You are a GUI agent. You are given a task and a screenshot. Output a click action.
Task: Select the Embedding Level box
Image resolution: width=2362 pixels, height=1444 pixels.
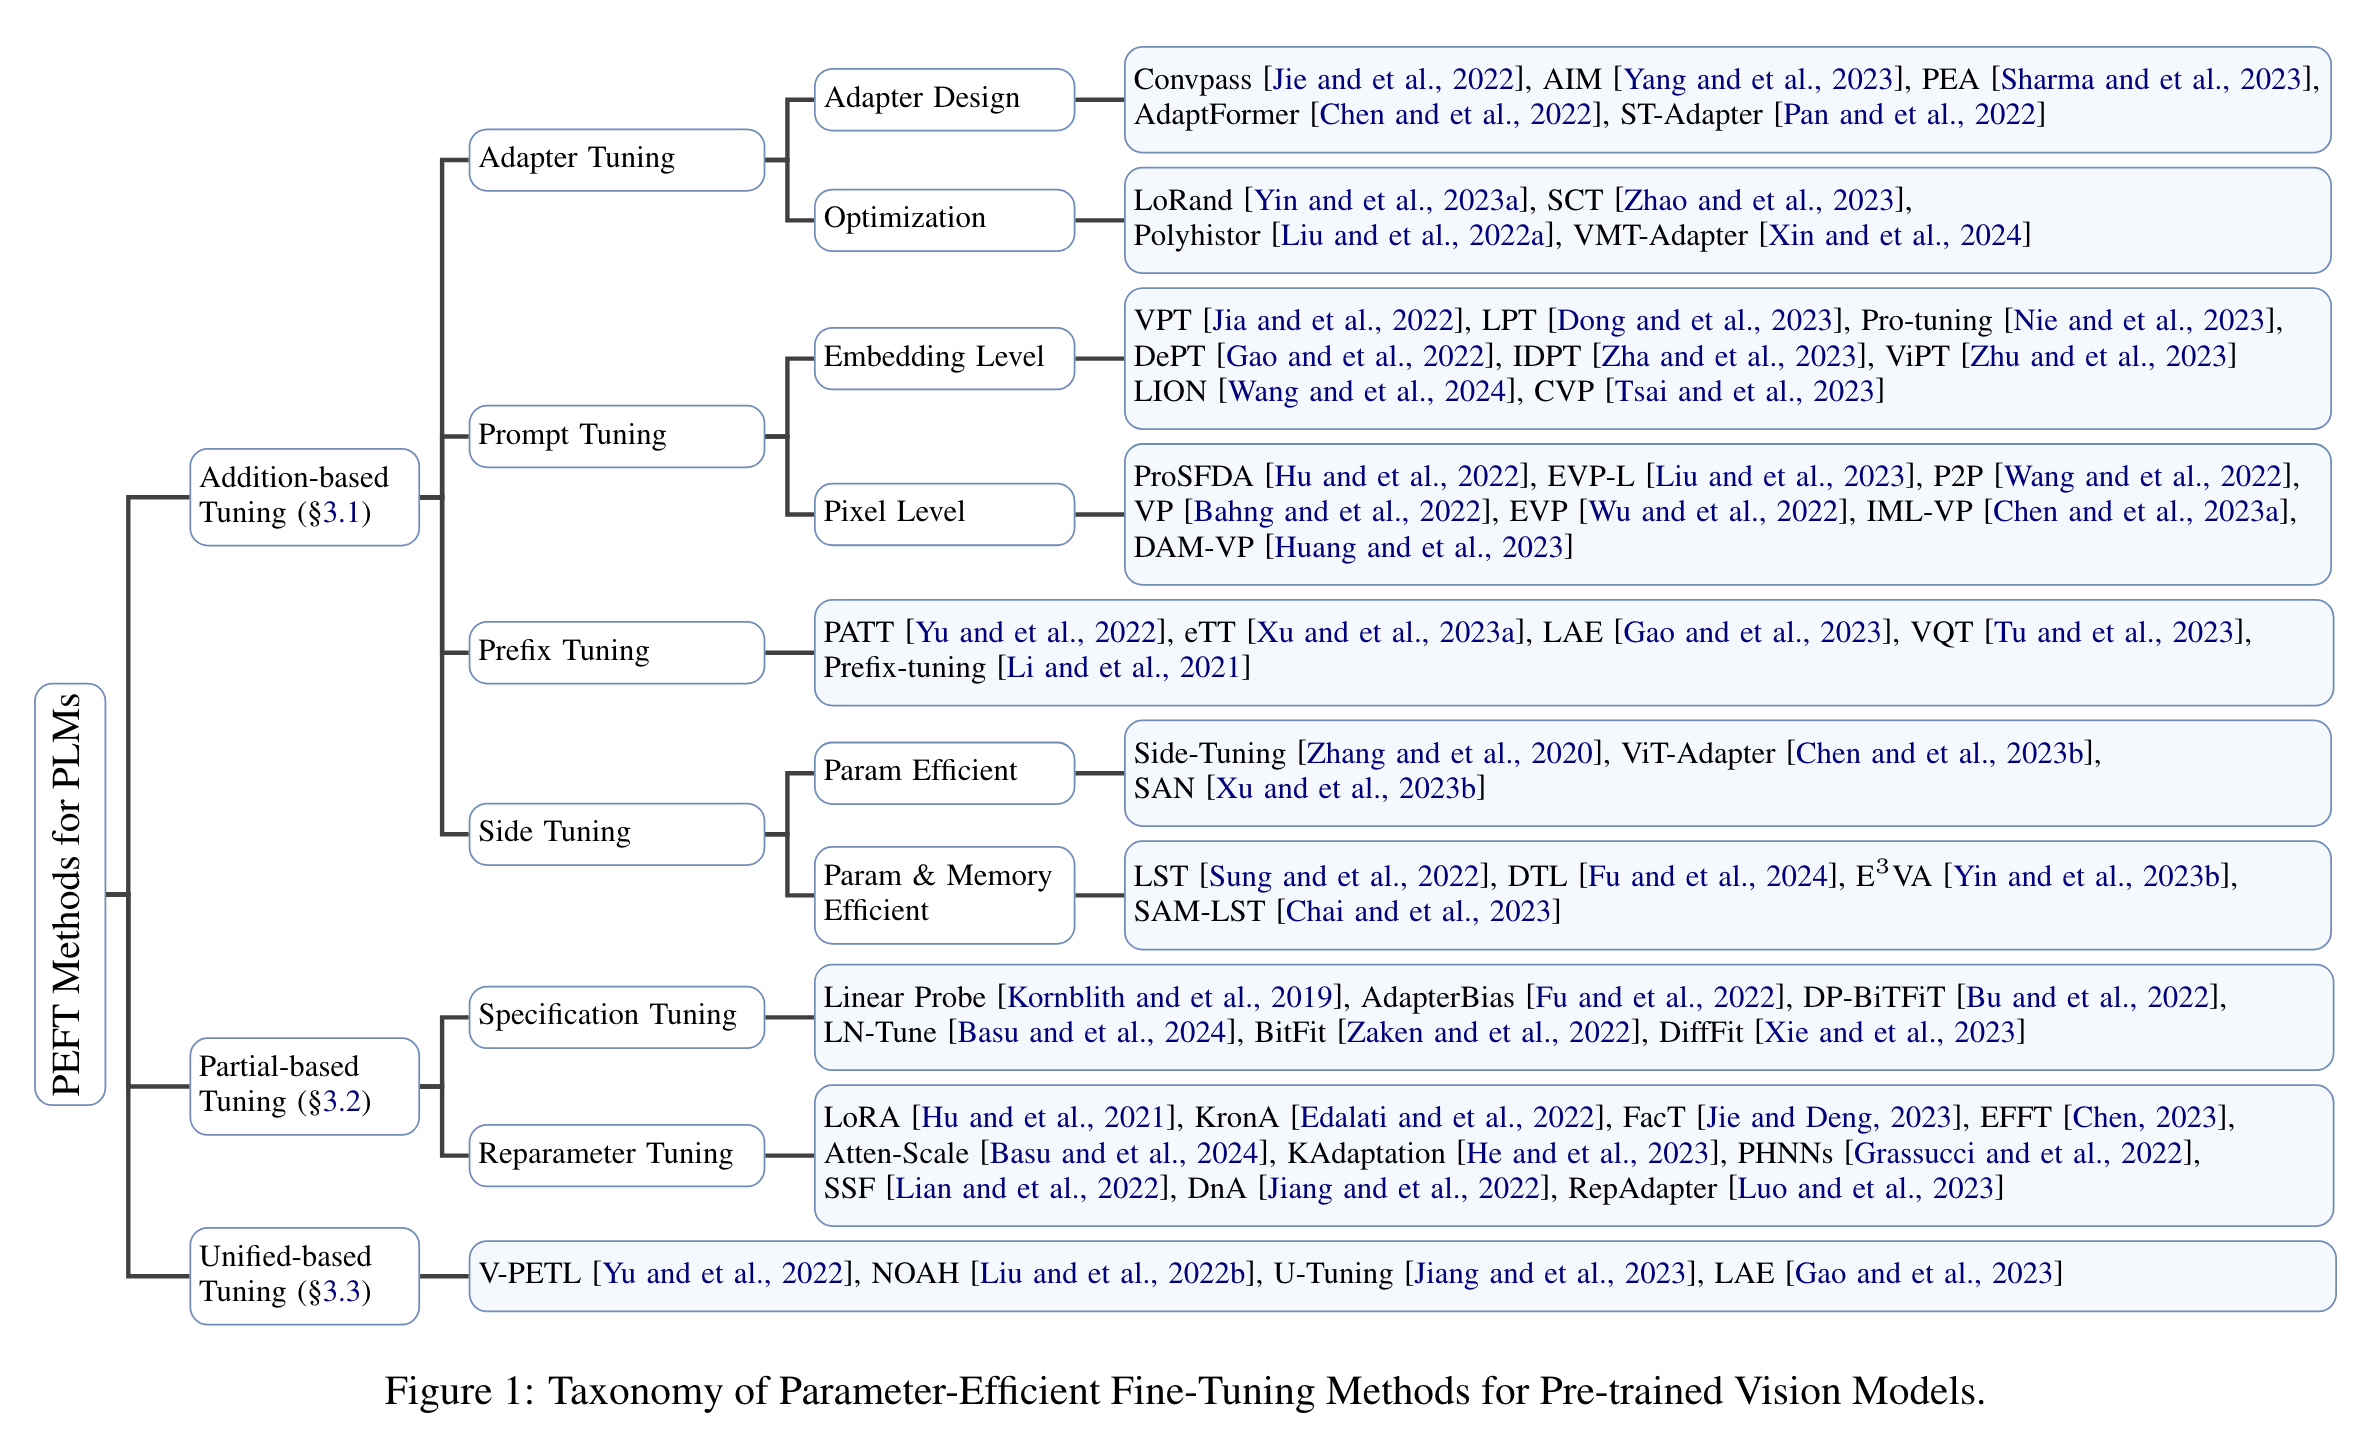click(x=943, y=358)
